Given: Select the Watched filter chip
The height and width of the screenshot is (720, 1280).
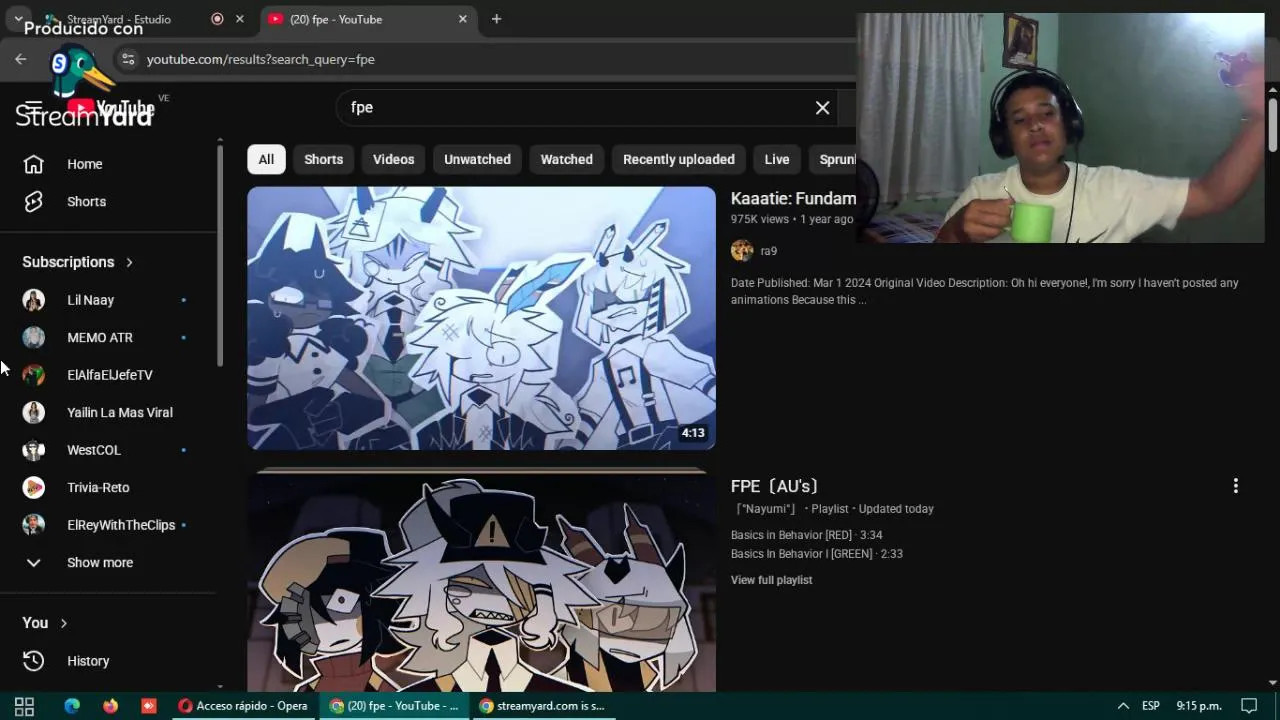Looking at the screenshot, I should [567, 159].
